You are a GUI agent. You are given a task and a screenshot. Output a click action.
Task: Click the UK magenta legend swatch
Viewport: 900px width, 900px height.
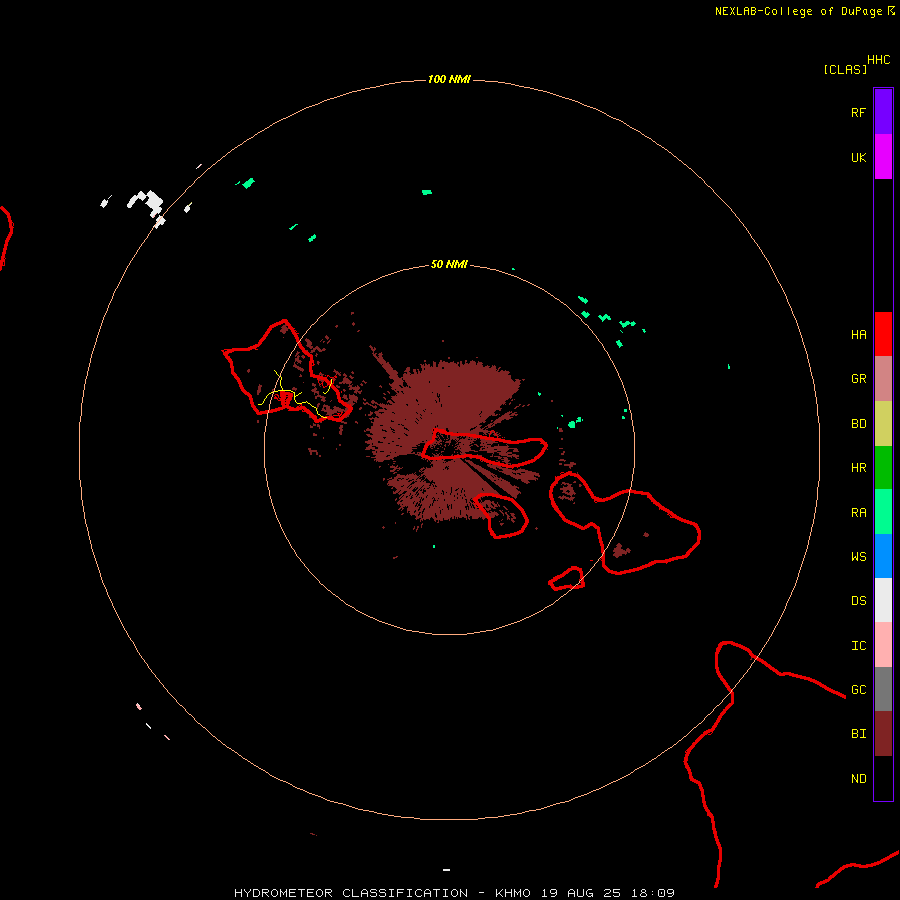pyautogui.click(x=883, y=157)
